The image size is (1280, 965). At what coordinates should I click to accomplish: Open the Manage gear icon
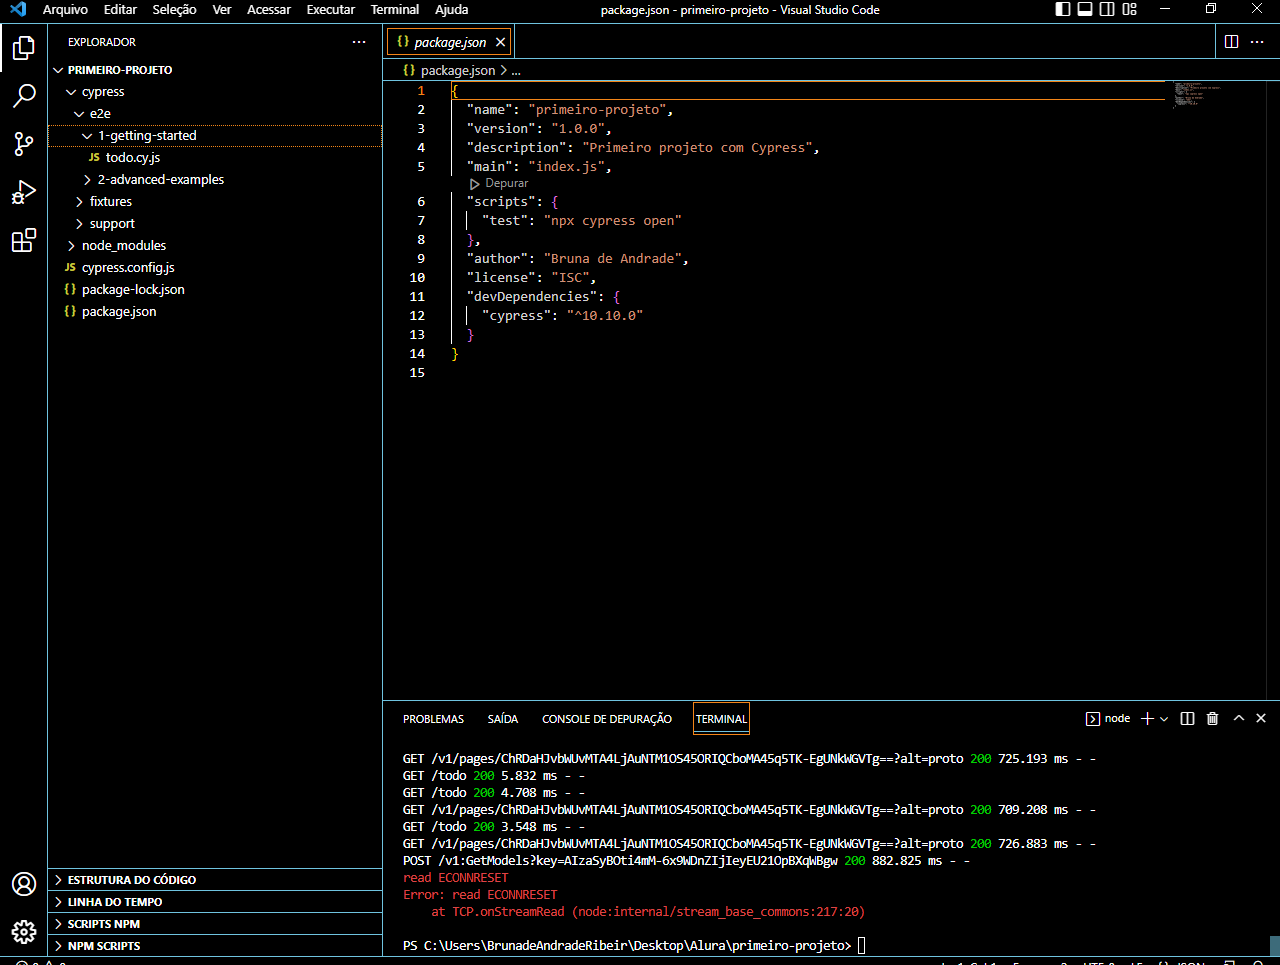pyautogui.click(x=24, y=932)
